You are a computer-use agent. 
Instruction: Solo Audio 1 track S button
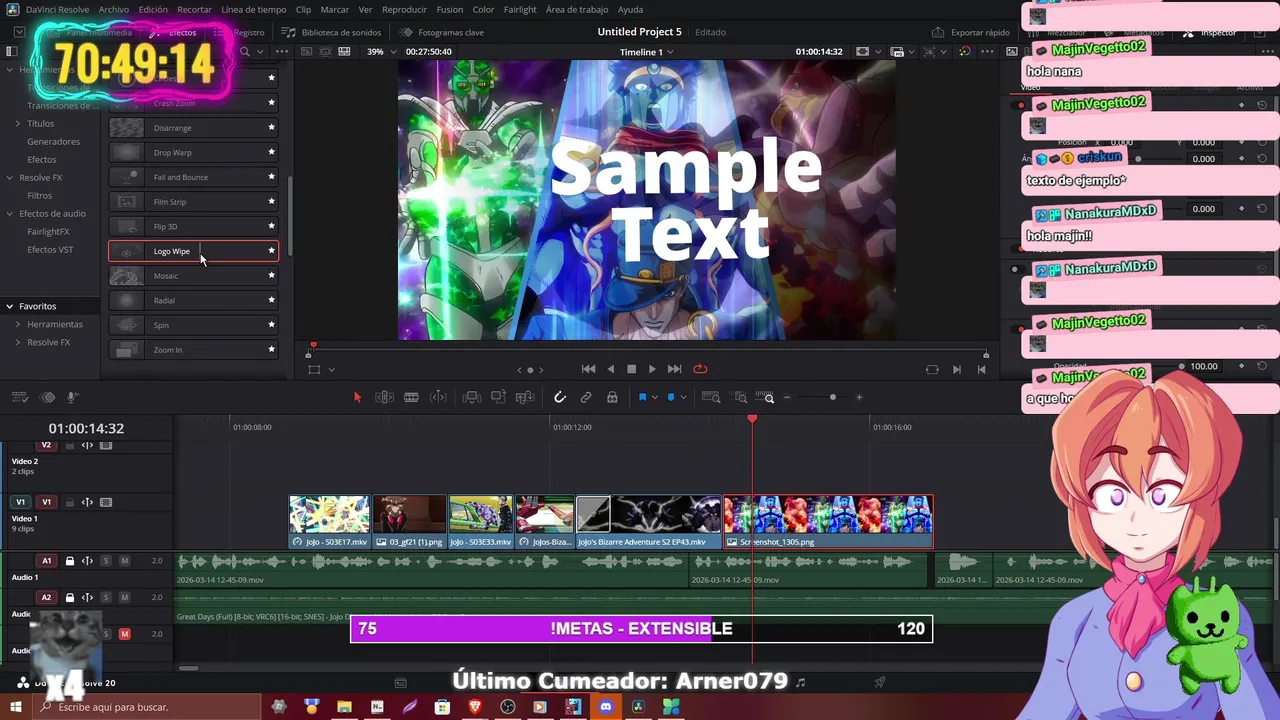(x=106, y=561)
